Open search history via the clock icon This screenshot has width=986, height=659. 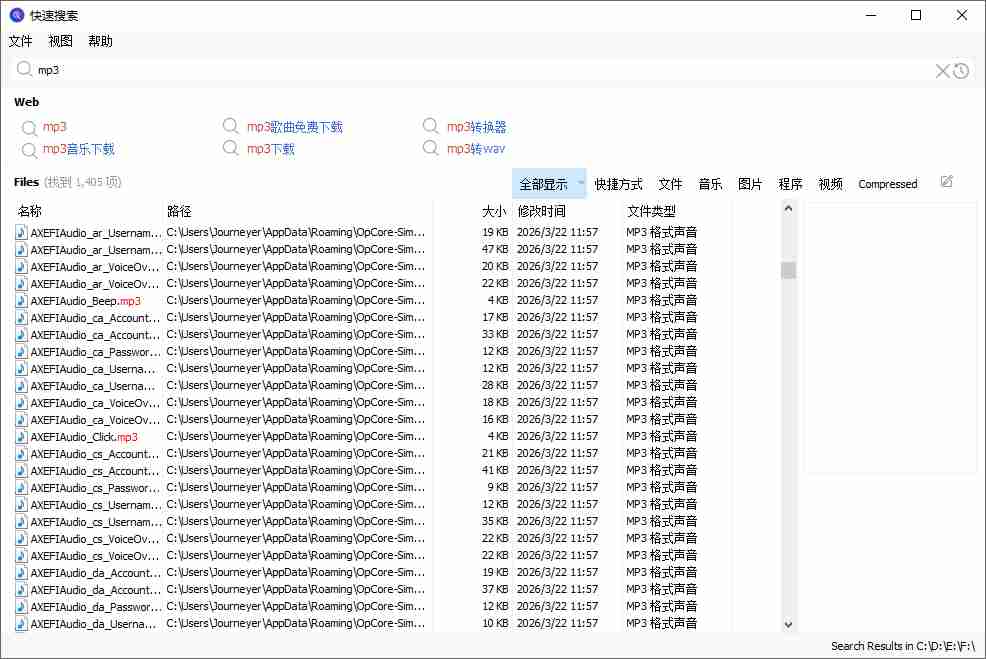pyautogui.click(x=961, y=70)
